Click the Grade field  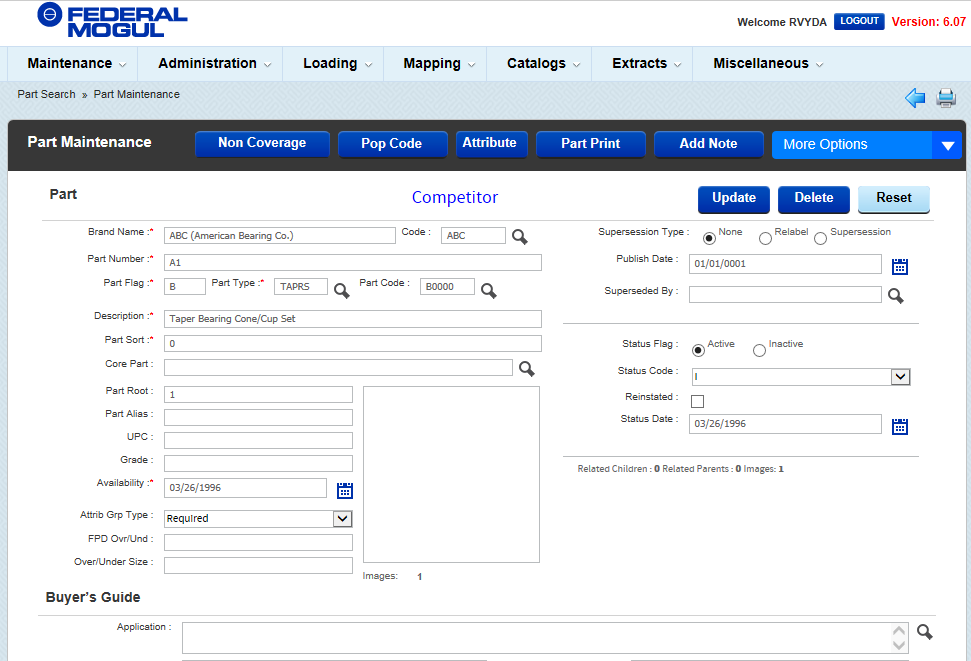click(x=258, y=463)
